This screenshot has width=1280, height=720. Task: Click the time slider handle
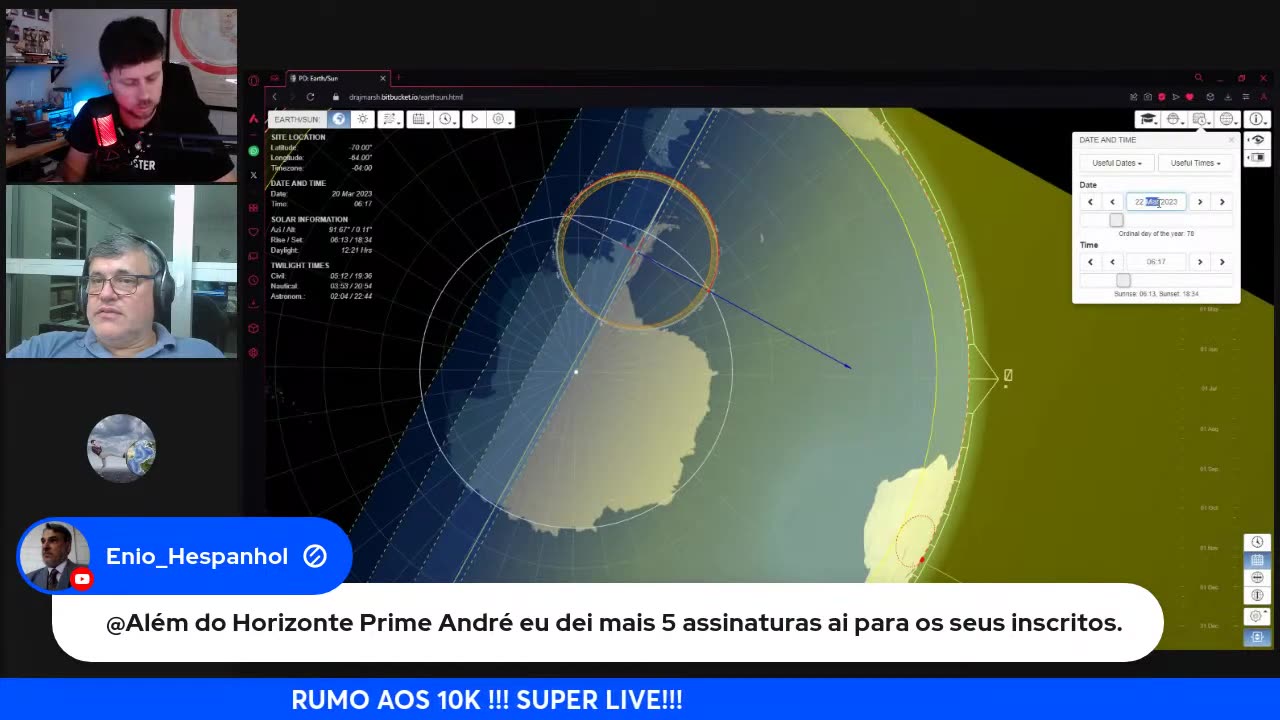[x=1123, y=281]
